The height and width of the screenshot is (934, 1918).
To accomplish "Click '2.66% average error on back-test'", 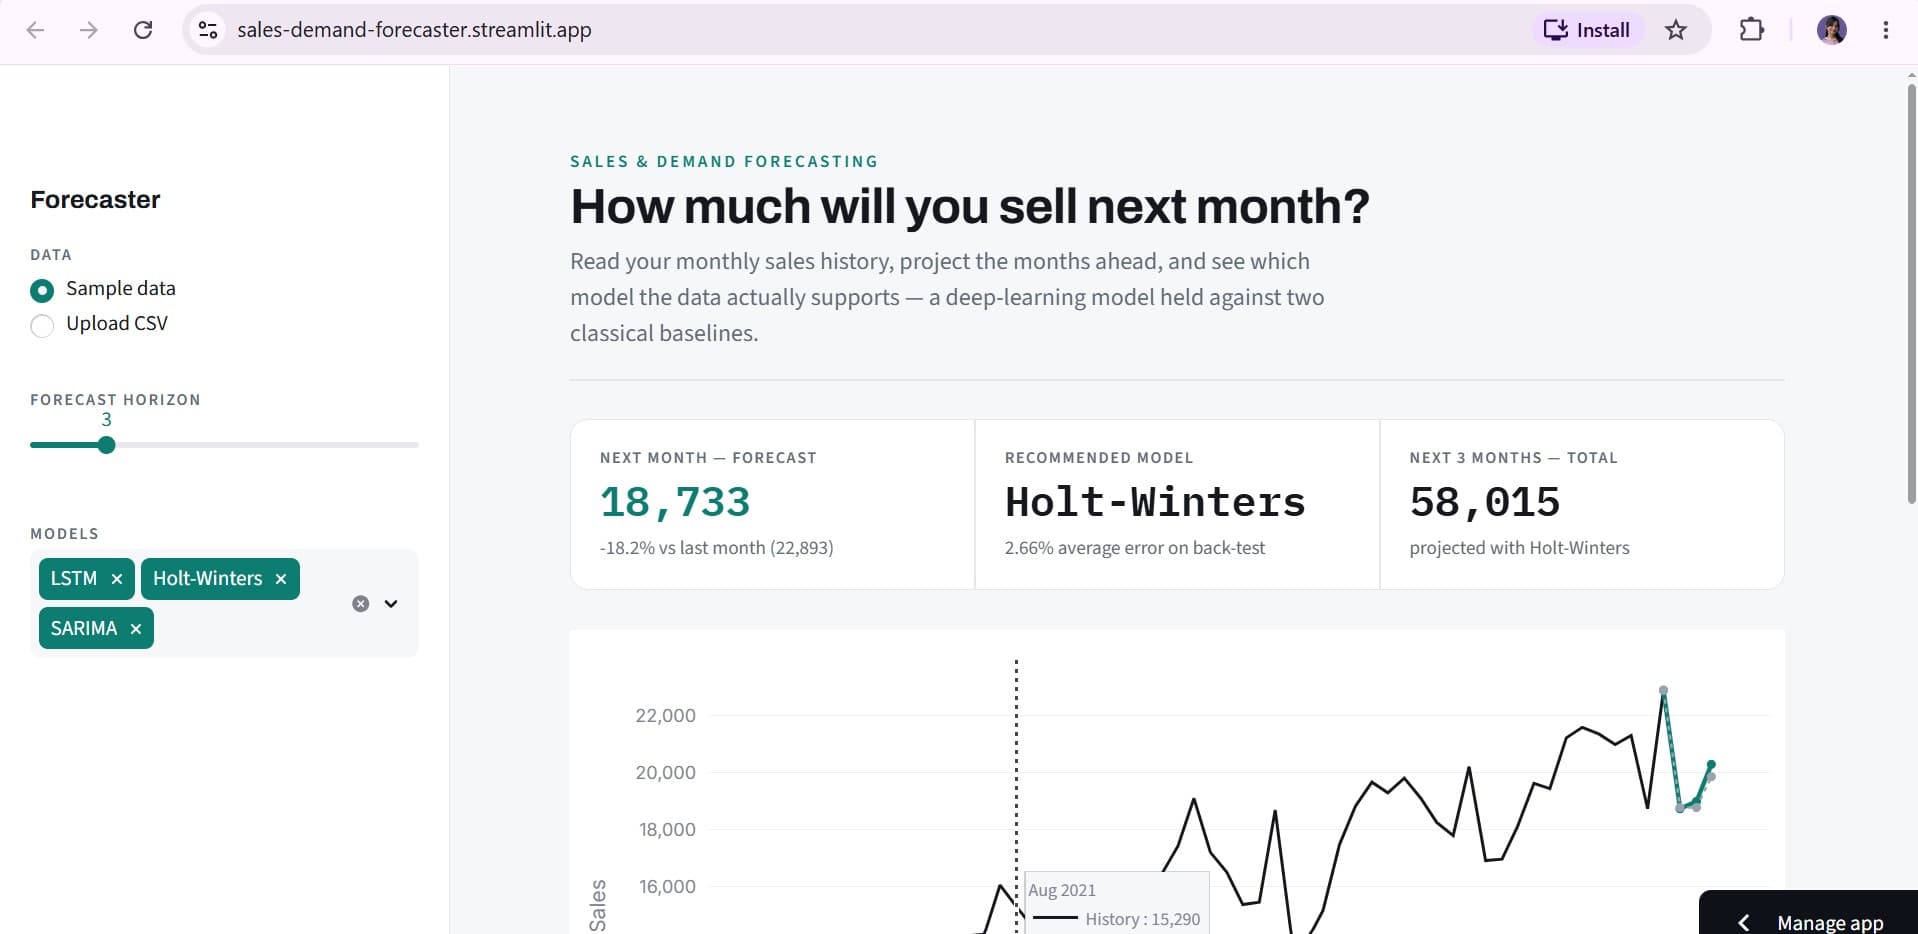I will click(1135, 548).
